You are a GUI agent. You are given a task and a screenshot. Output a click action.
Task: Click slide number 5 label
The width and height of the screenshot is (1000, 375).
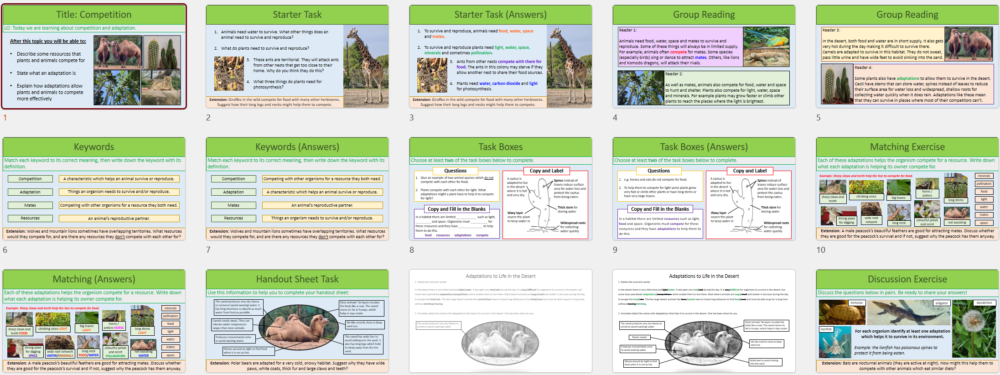(x=819, y=117)
